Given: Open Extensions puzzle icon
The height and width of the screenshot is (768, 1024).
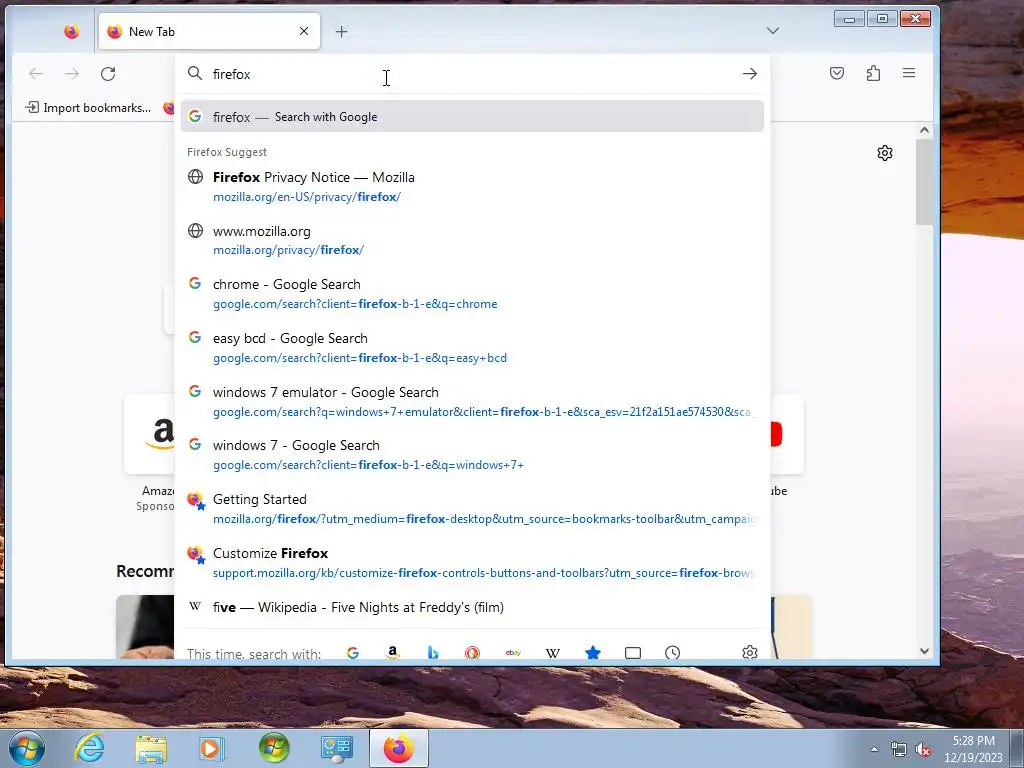Looking at the screenshot, I should 873,73.
